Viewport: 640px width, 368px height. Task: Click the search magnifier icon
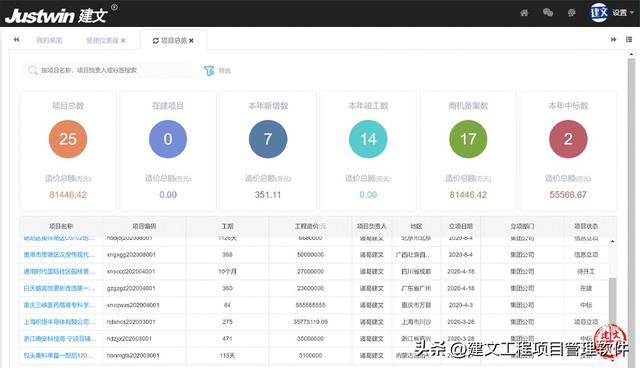tap(33, 70)
